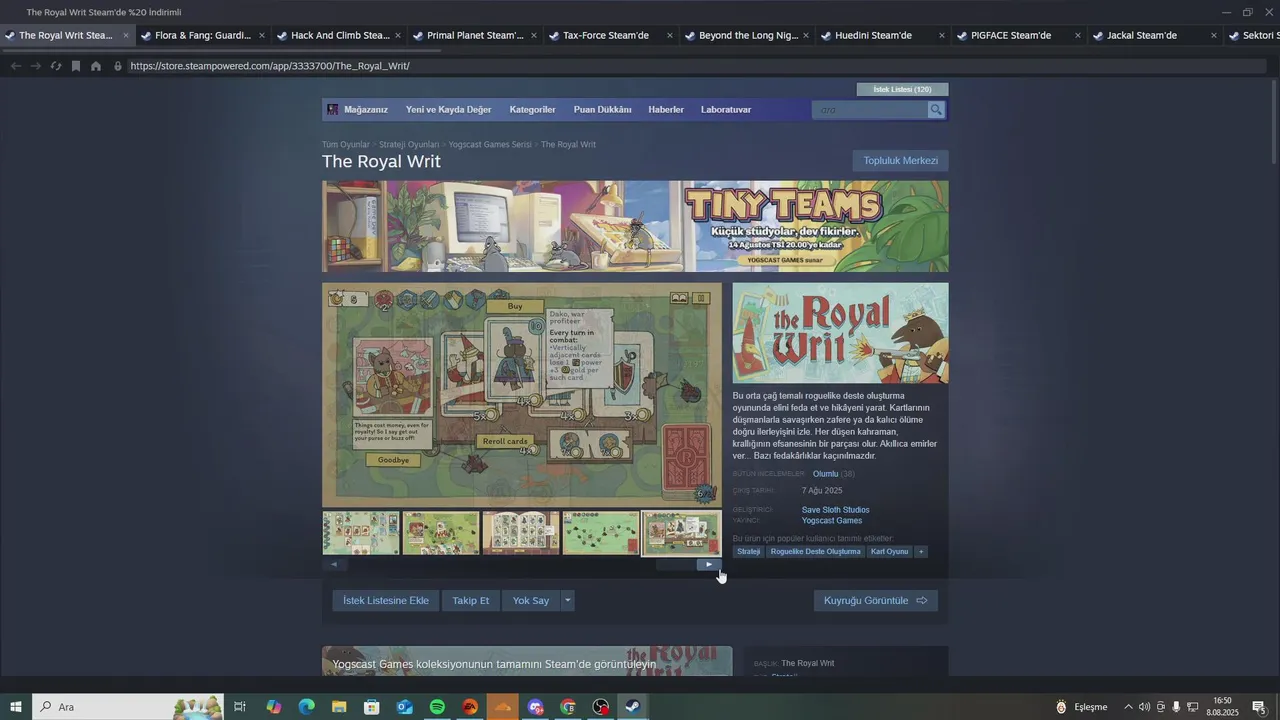Open the Yogscast Games publisher link
1280x720 pixels.
pyautogui.click(x=831, y=521)
